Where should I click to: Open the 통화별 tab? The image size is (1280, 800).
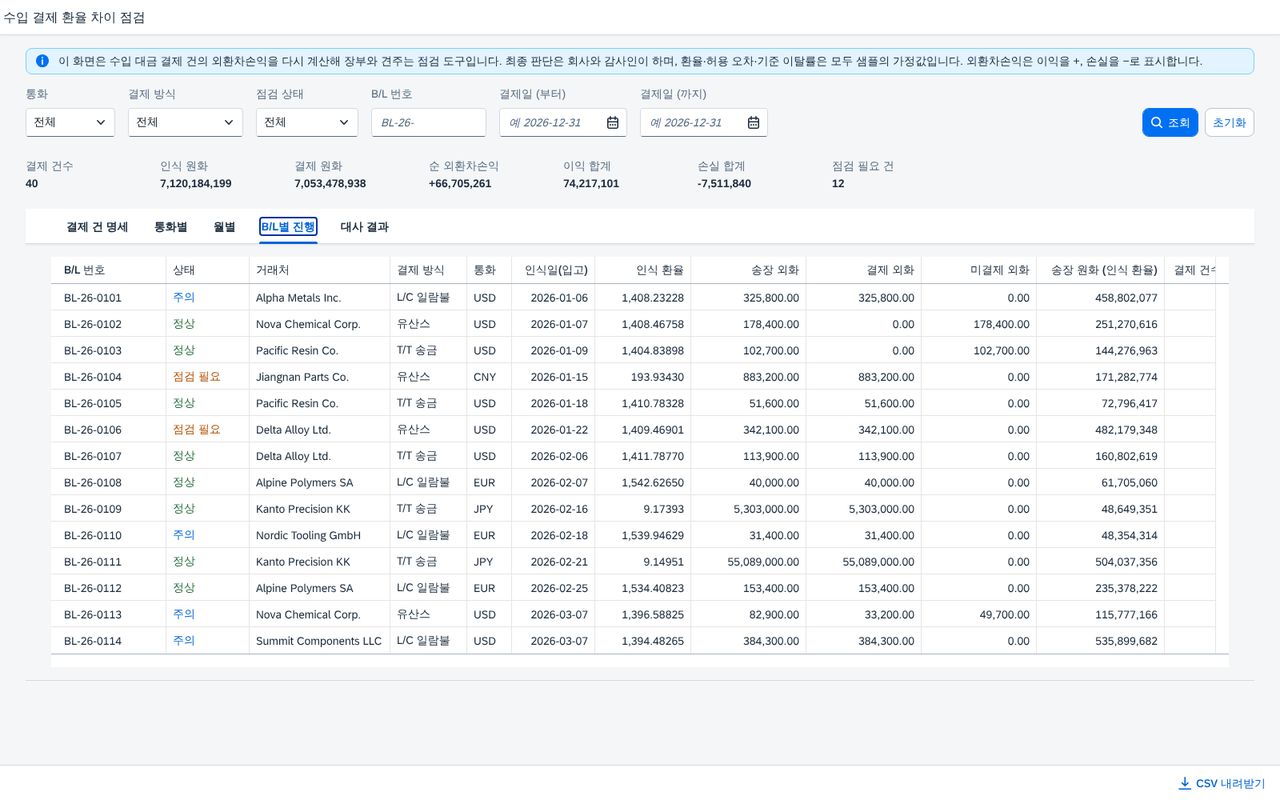click(171, 227)
